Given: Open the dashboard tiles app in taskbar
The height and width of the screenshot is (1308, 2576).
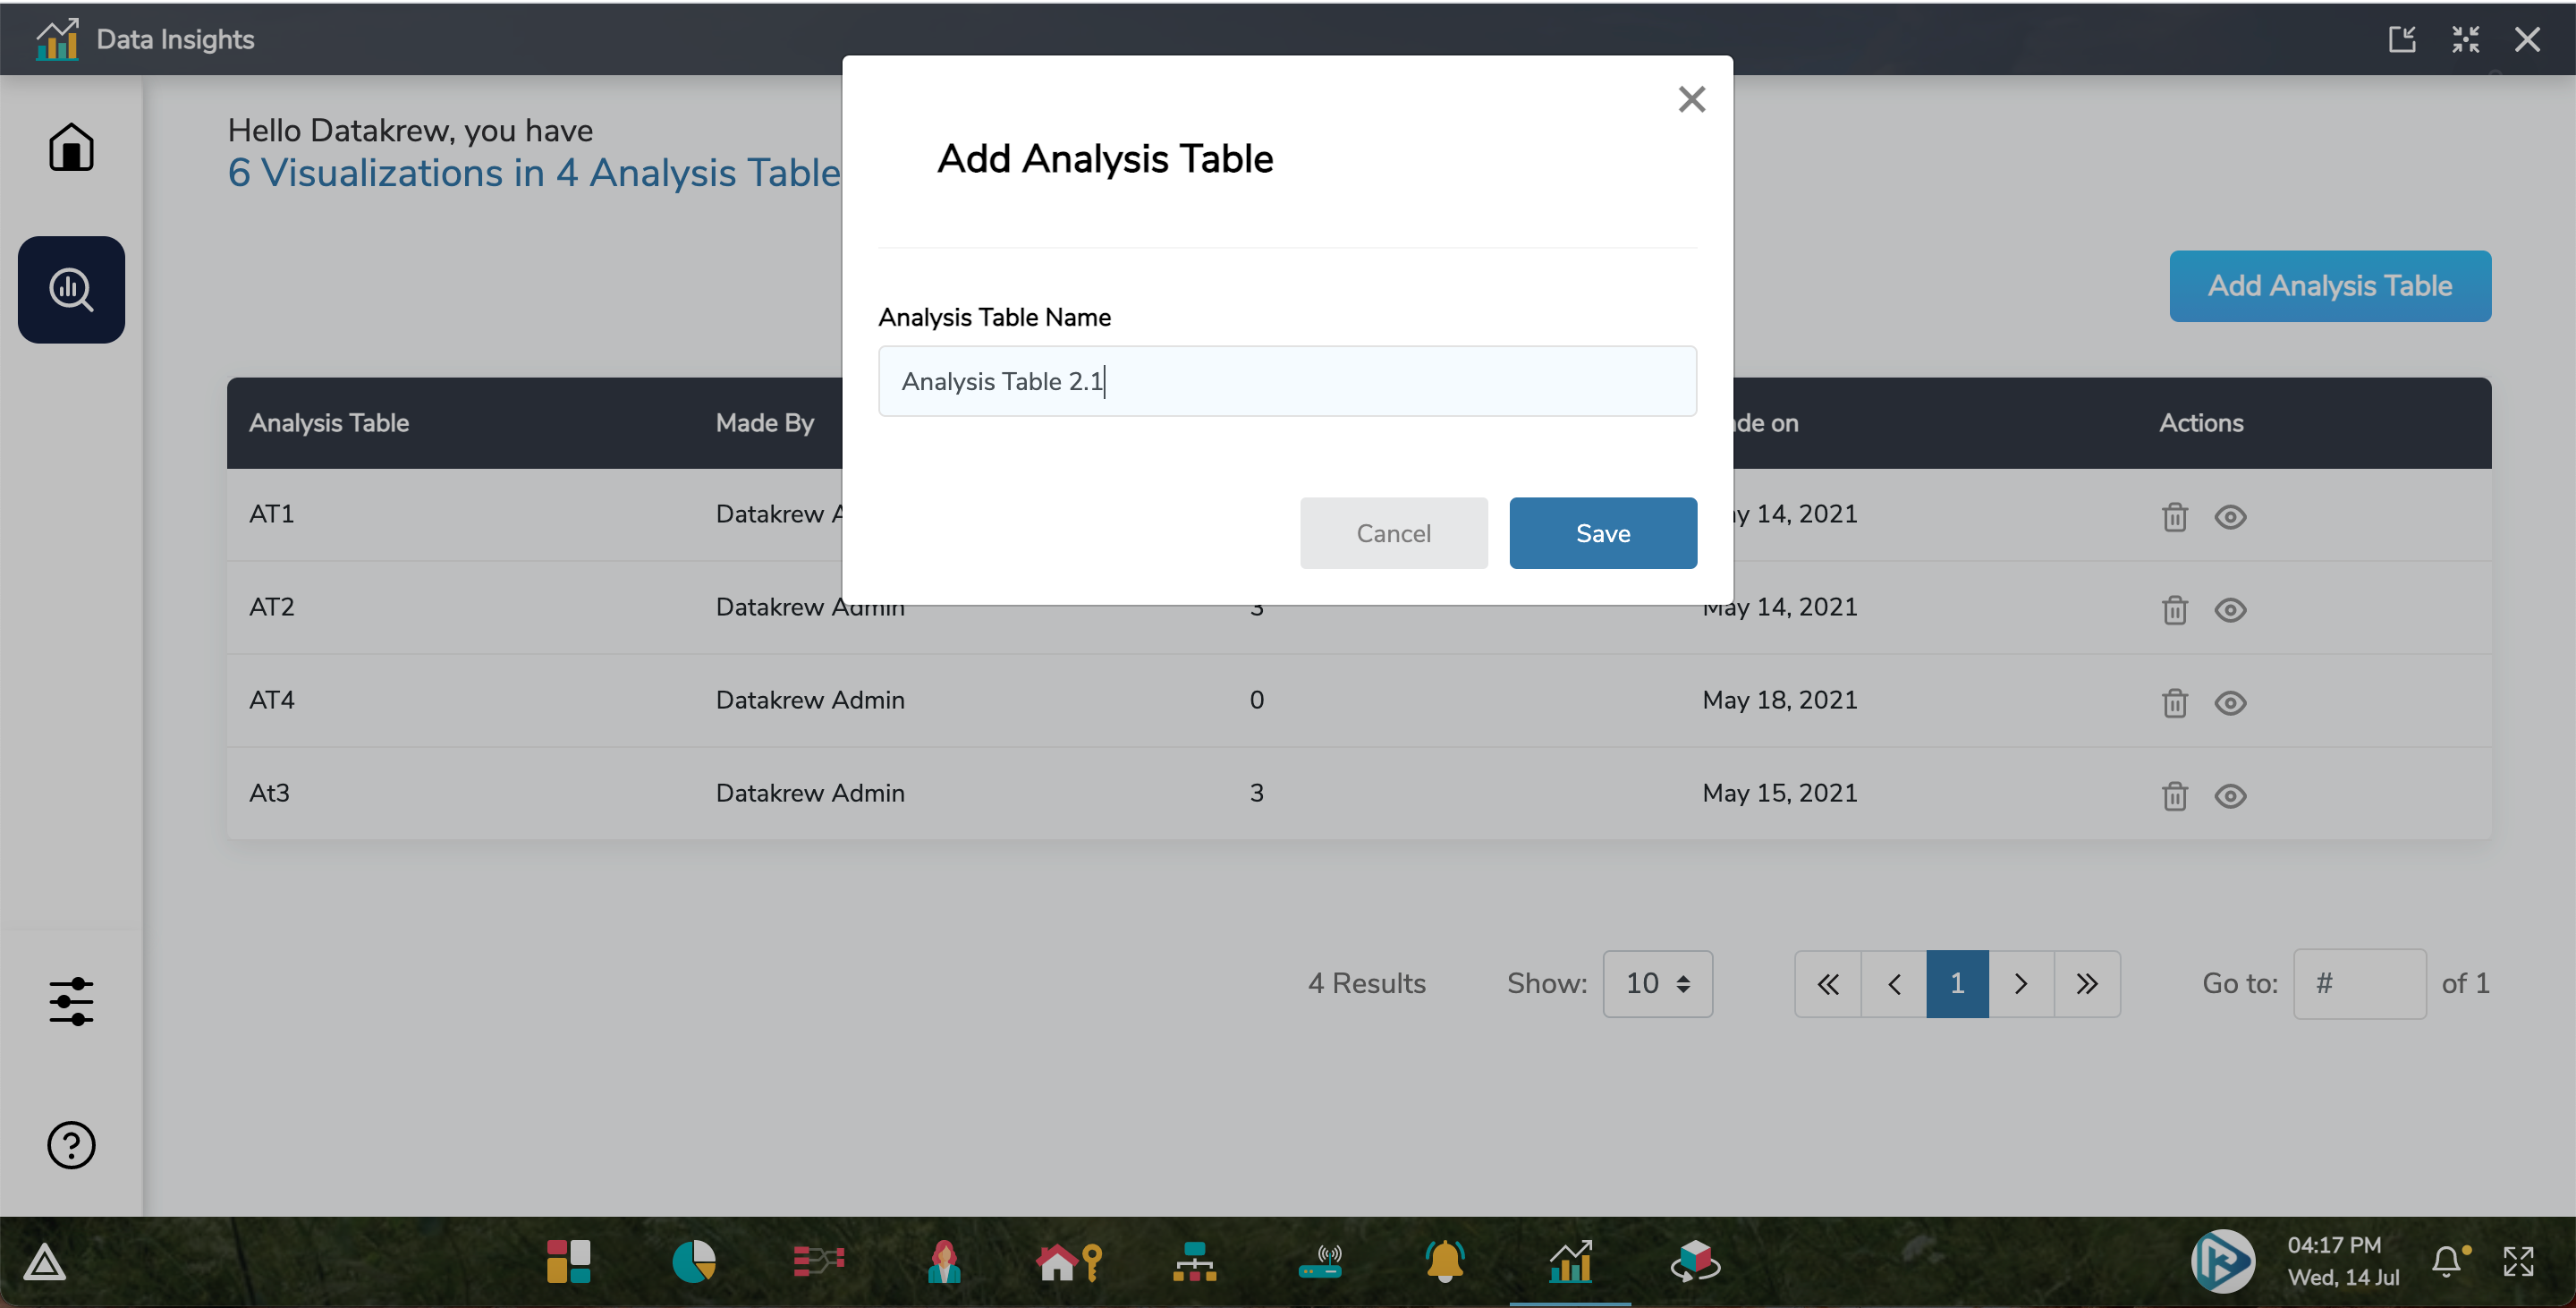Looking at the screenshot, I should click(568, 1261).
